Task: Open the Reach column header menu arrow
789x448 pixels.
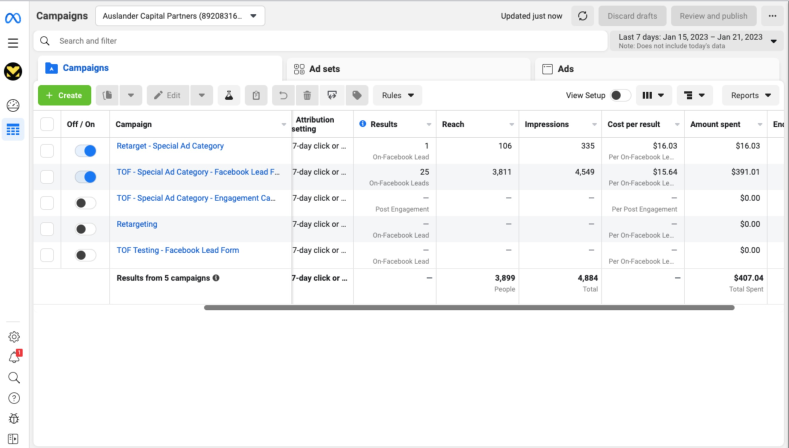Action: click(x=511, y=124)
